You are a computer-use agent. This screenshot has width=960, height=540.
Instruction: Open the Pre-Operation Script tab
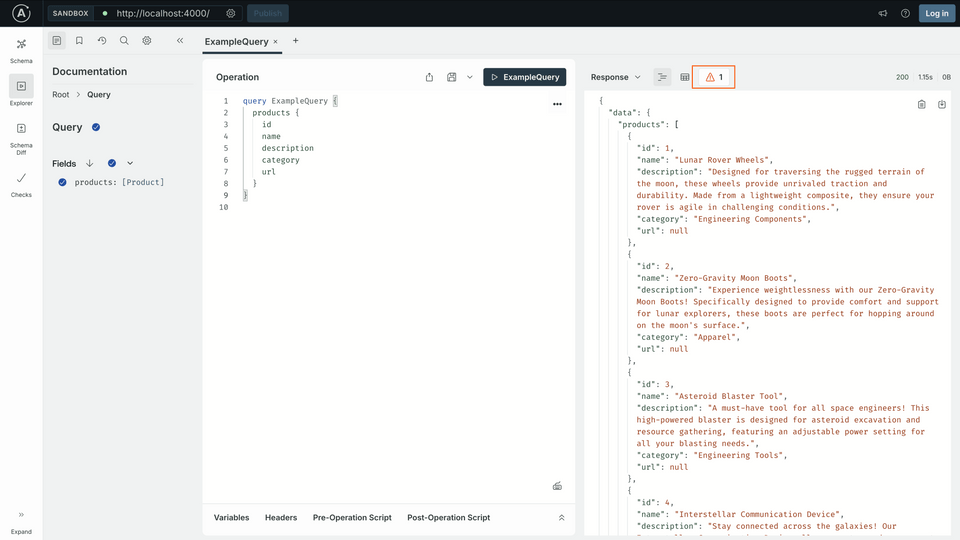tap(351, 518)
